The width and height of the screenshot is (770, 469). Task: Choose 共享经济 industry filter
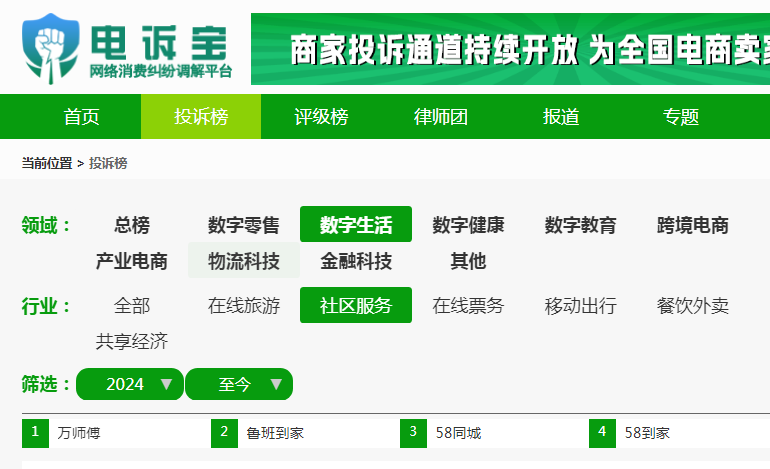pyautogui.click(x=132, y=341)
